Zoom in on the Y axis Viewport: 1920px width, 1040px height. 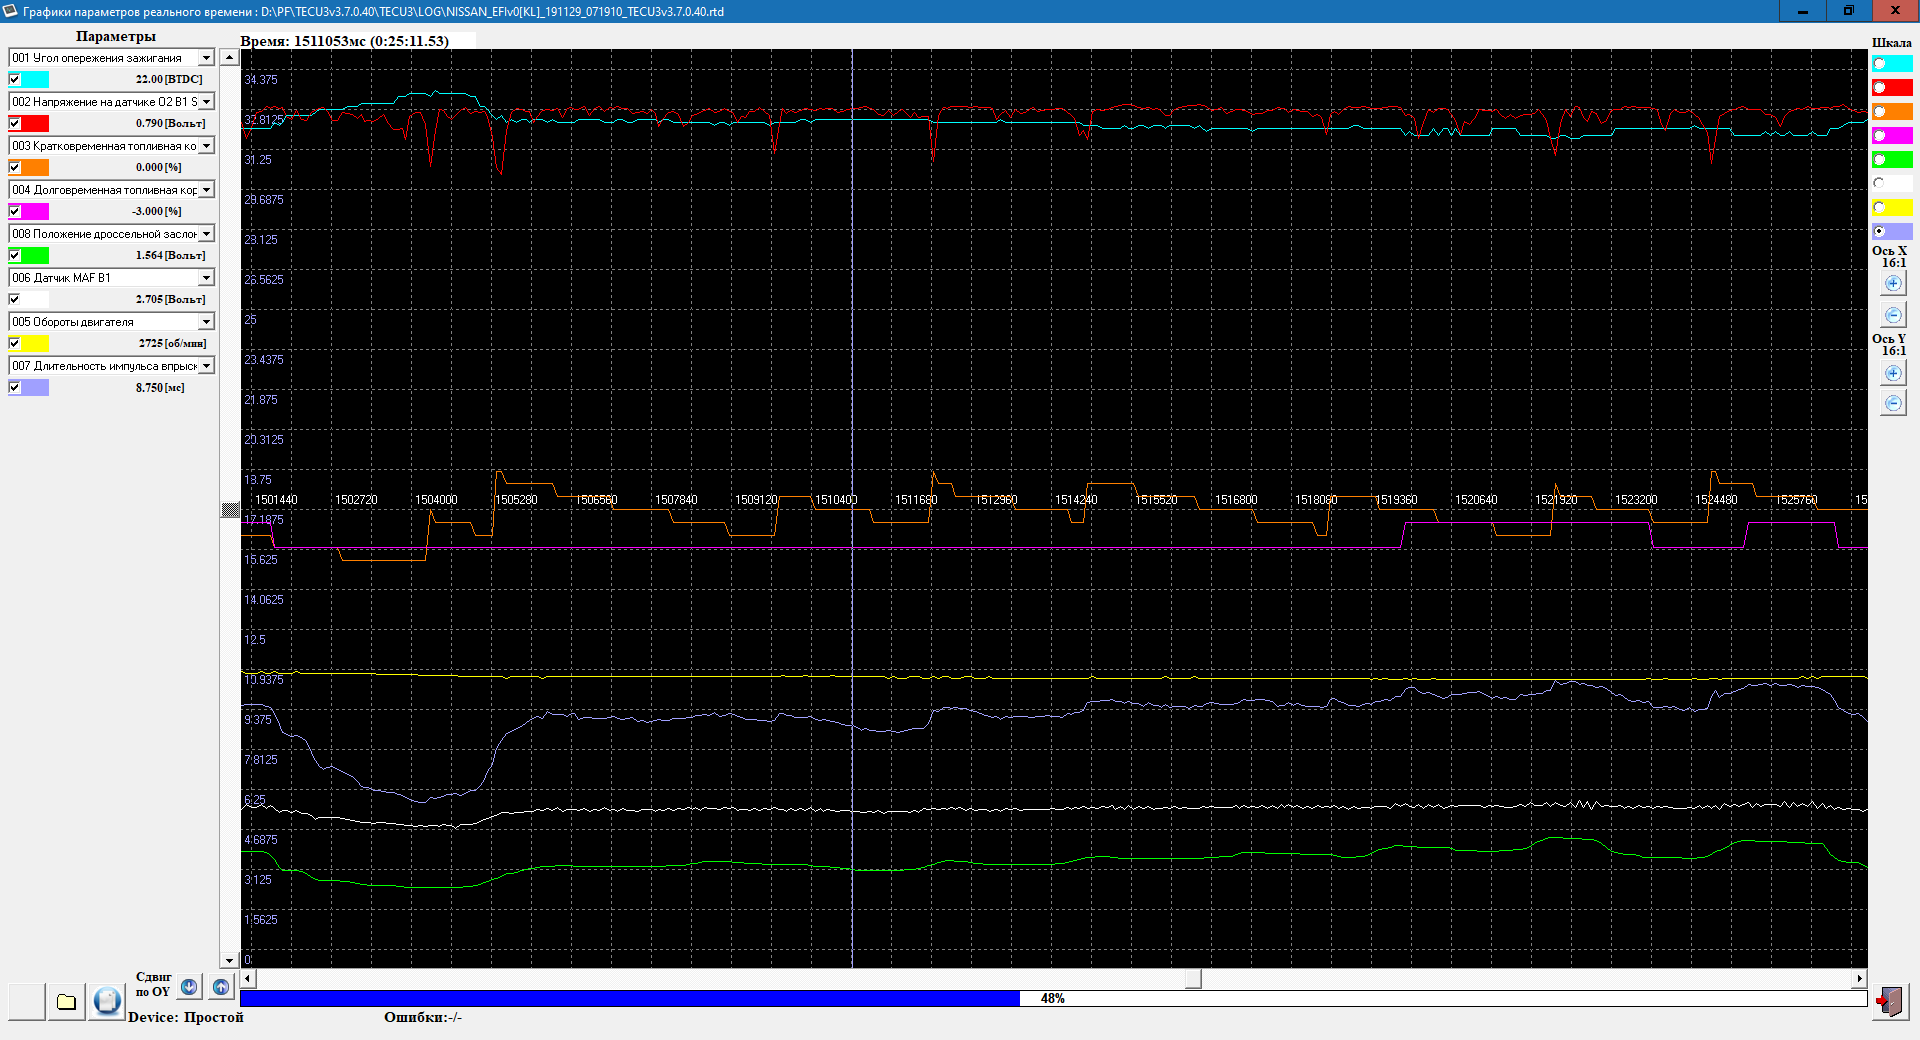1893,373
